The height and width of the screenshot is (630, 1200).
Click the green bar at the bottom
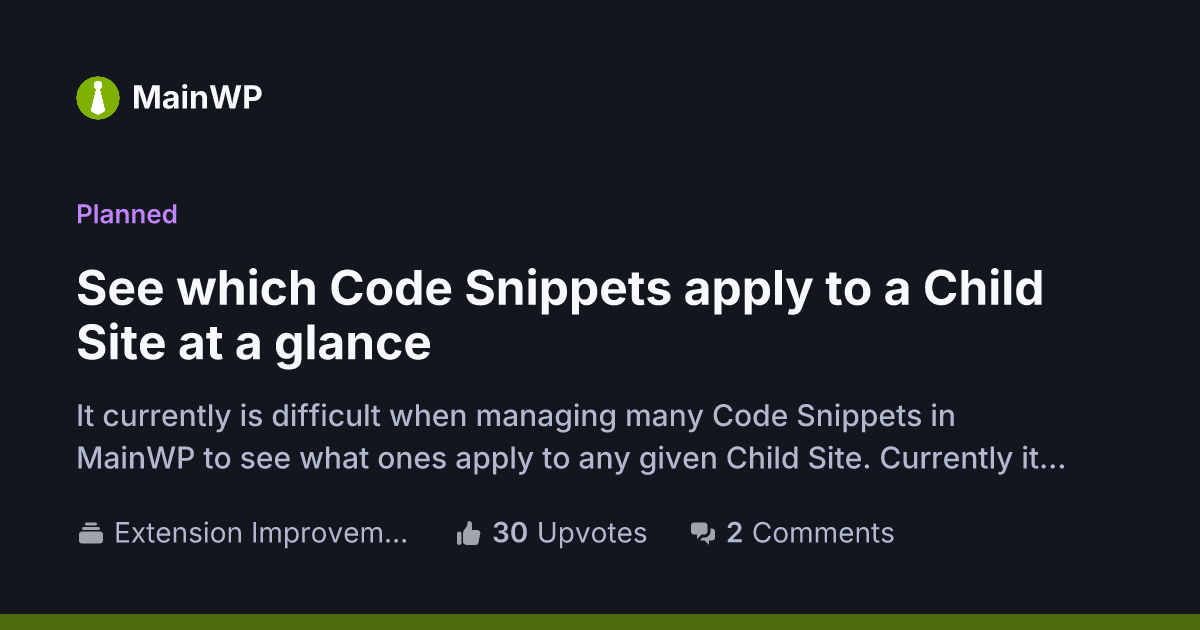point(600,621)
